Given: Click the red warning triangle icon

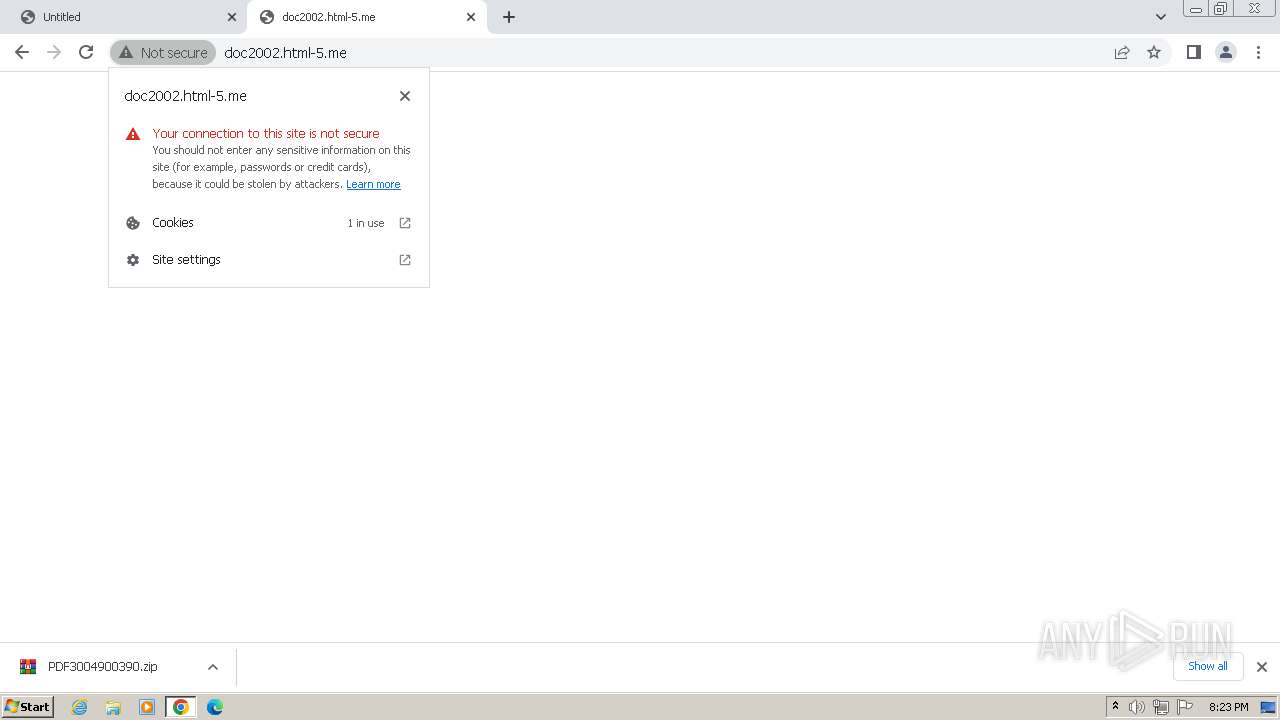Looking at the screenshot, I should (x=132, y=134).
